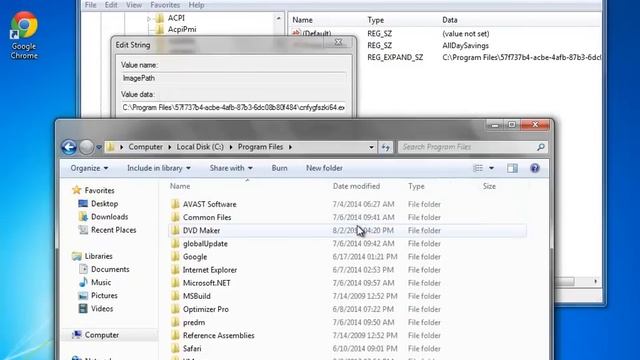
Task: Open Include in library dropdown
Action: point(159,168)
